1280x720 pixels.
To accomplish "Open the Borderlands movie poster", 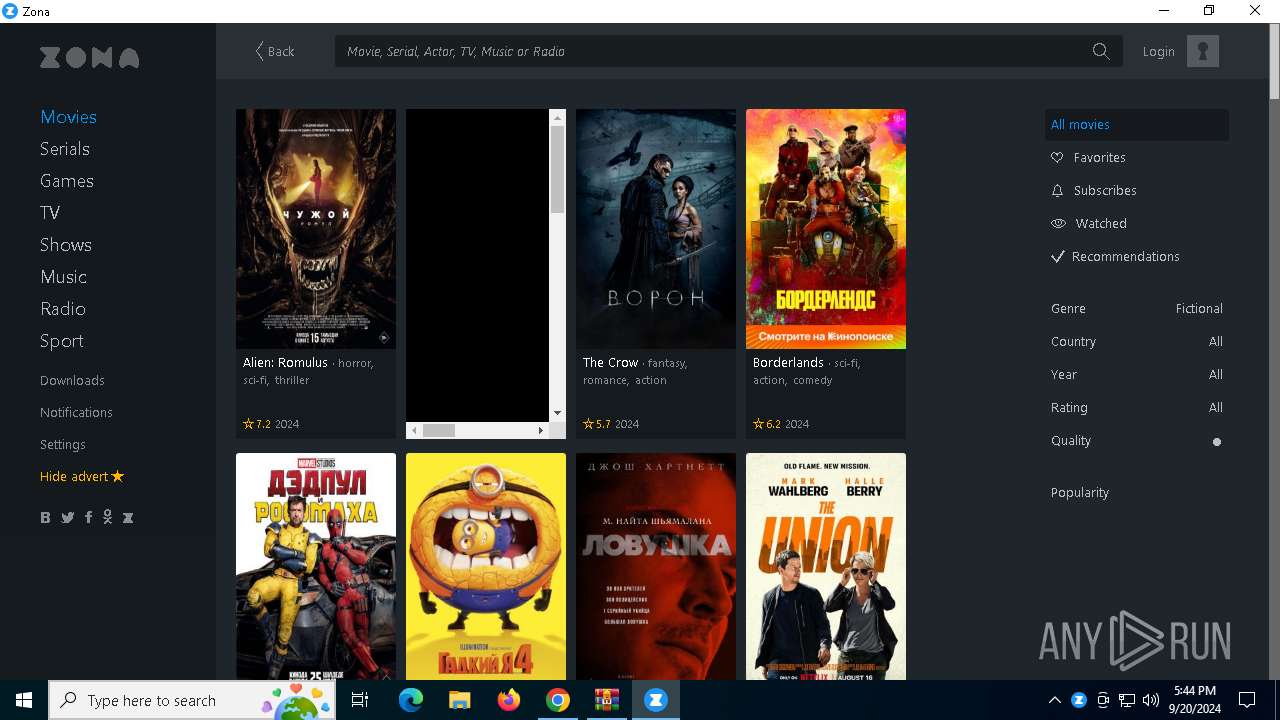I will tap(826, 229).
